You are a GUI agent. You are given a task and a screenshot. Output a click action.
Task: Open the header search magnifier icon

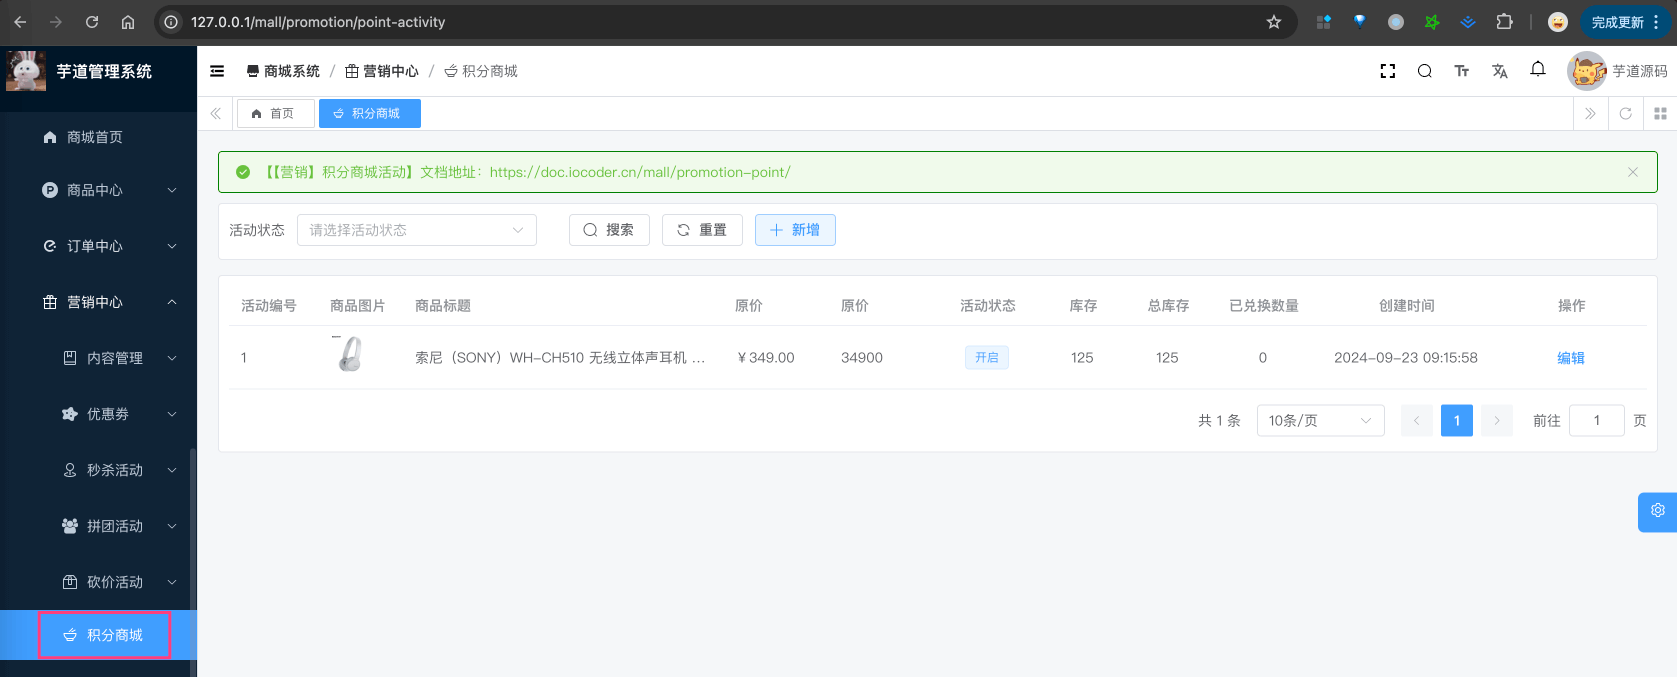click(1424, 71)
